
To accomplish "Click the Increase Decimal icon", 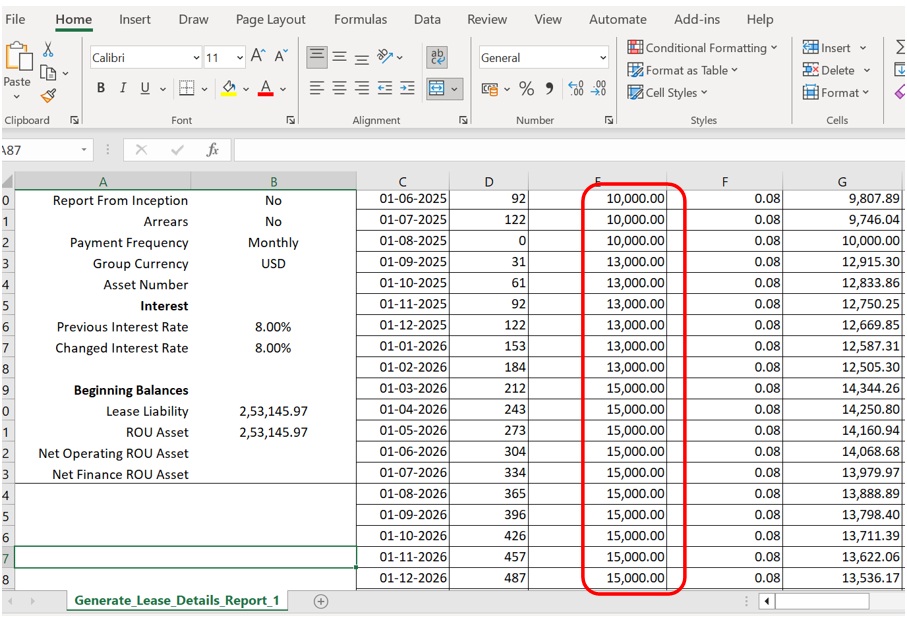I will pyautogui.click(x=576, y=89).
